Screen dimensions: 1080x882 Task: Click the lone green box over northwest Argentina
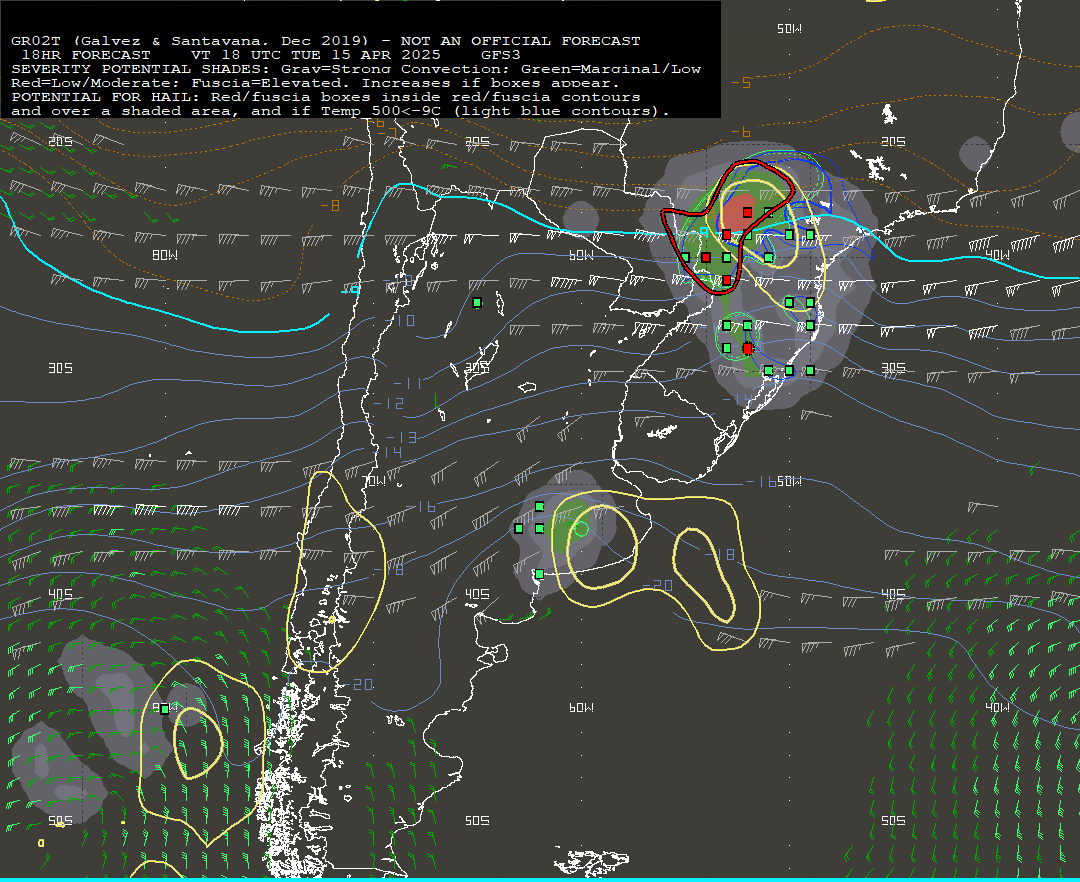click(x=477, y=303)
